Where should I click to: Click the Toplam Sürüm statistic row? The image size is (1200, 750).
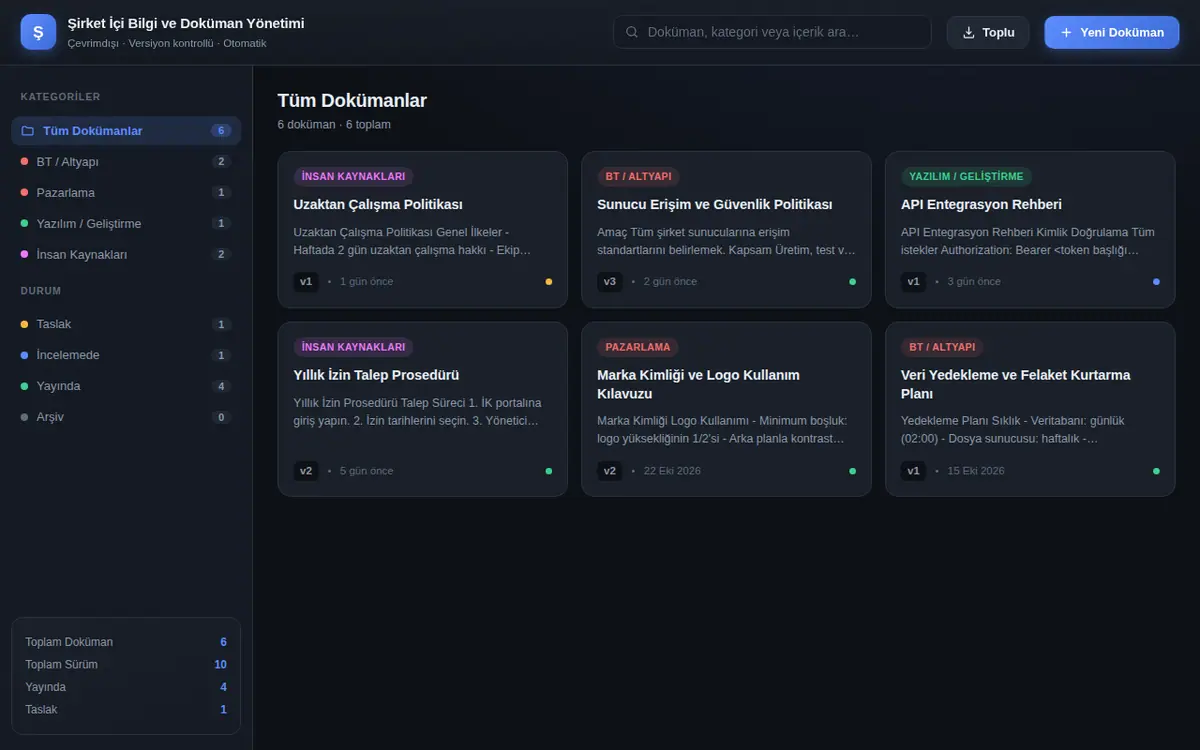[x=126, y=665]
